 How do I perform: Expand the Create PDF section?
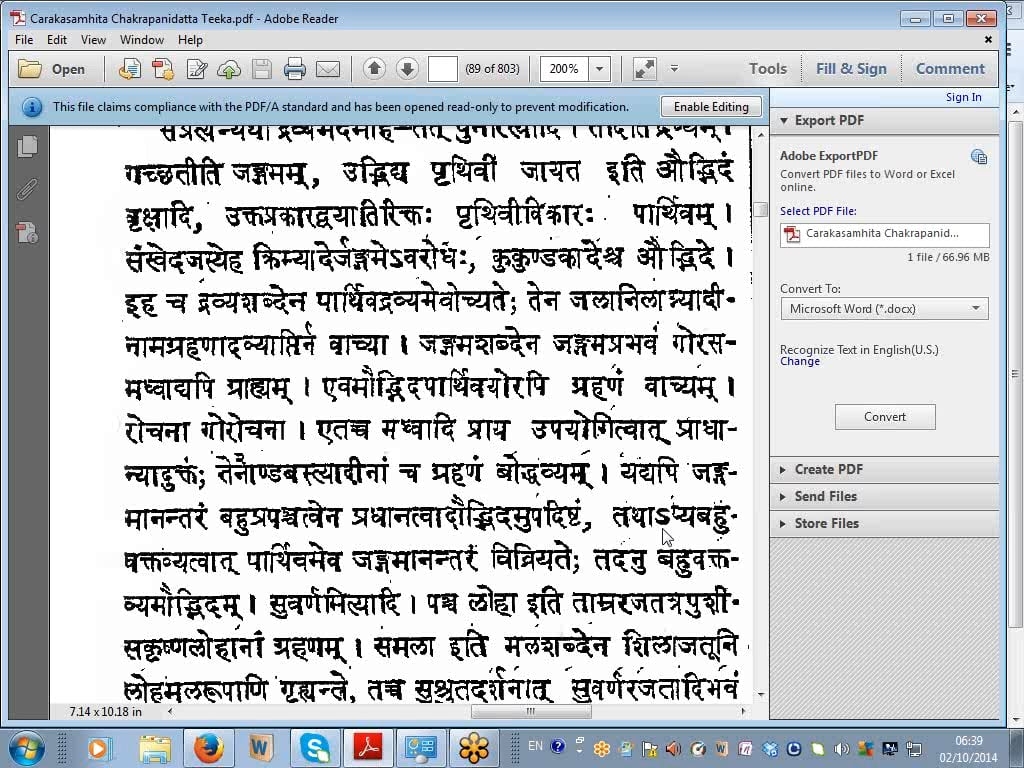(x=828, y=469)
